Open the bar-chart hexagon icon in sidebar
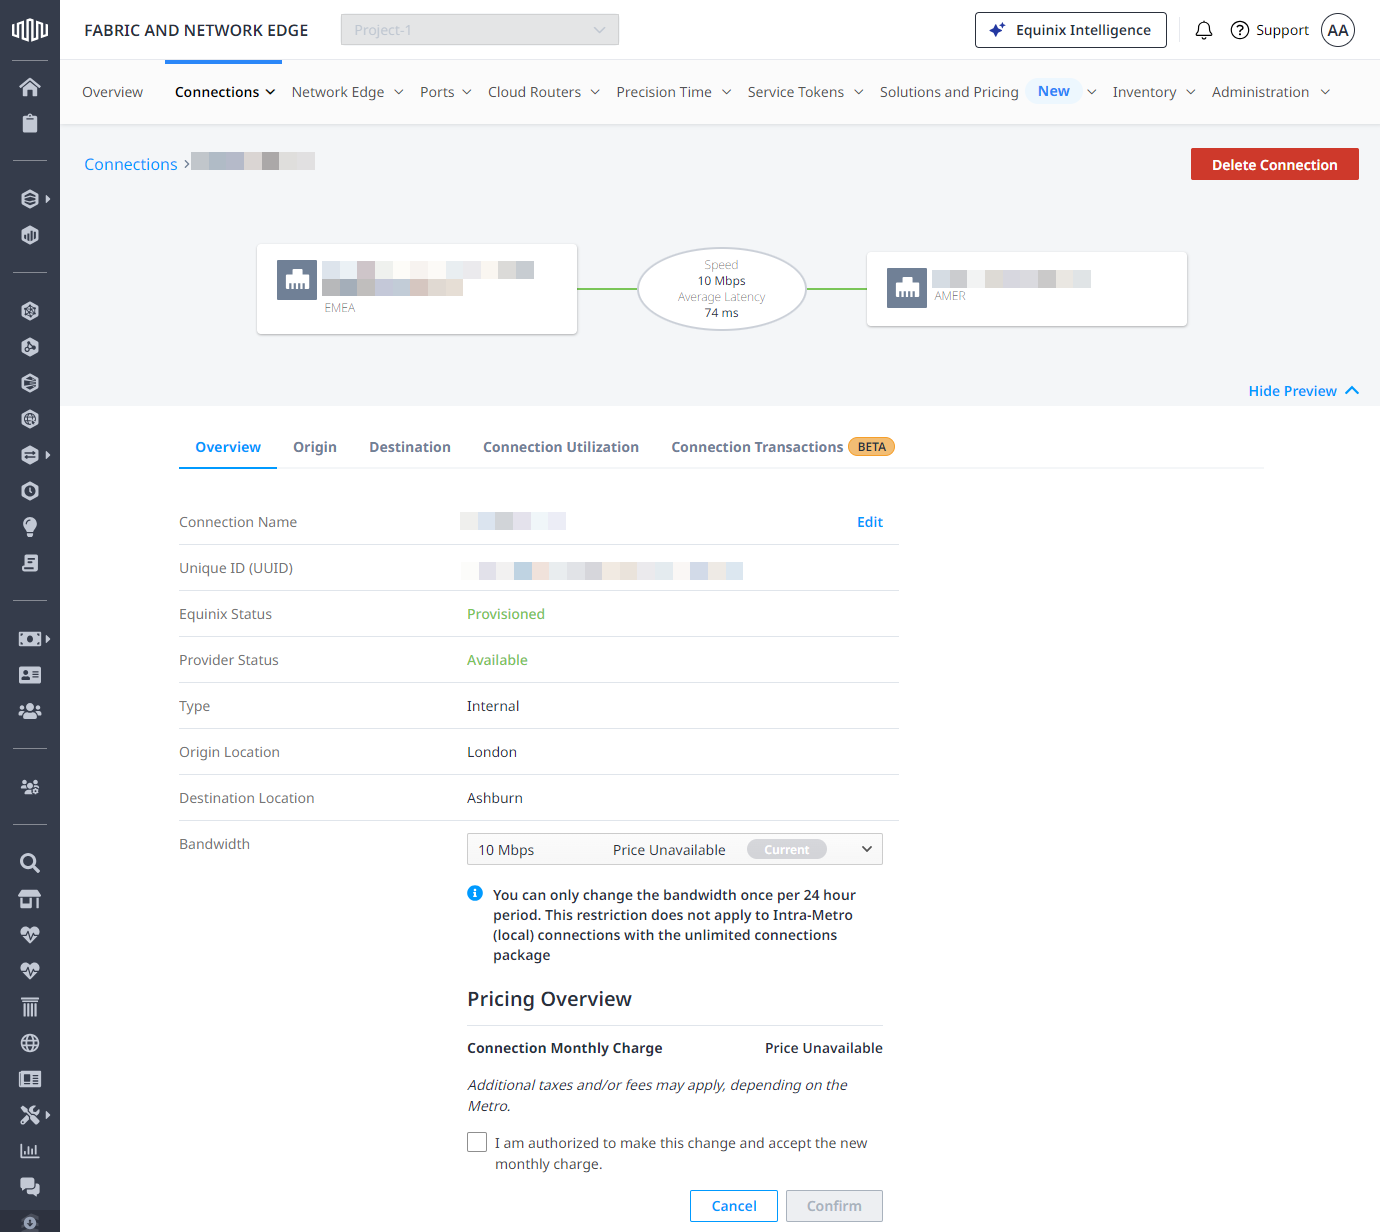 pos(30,235)
